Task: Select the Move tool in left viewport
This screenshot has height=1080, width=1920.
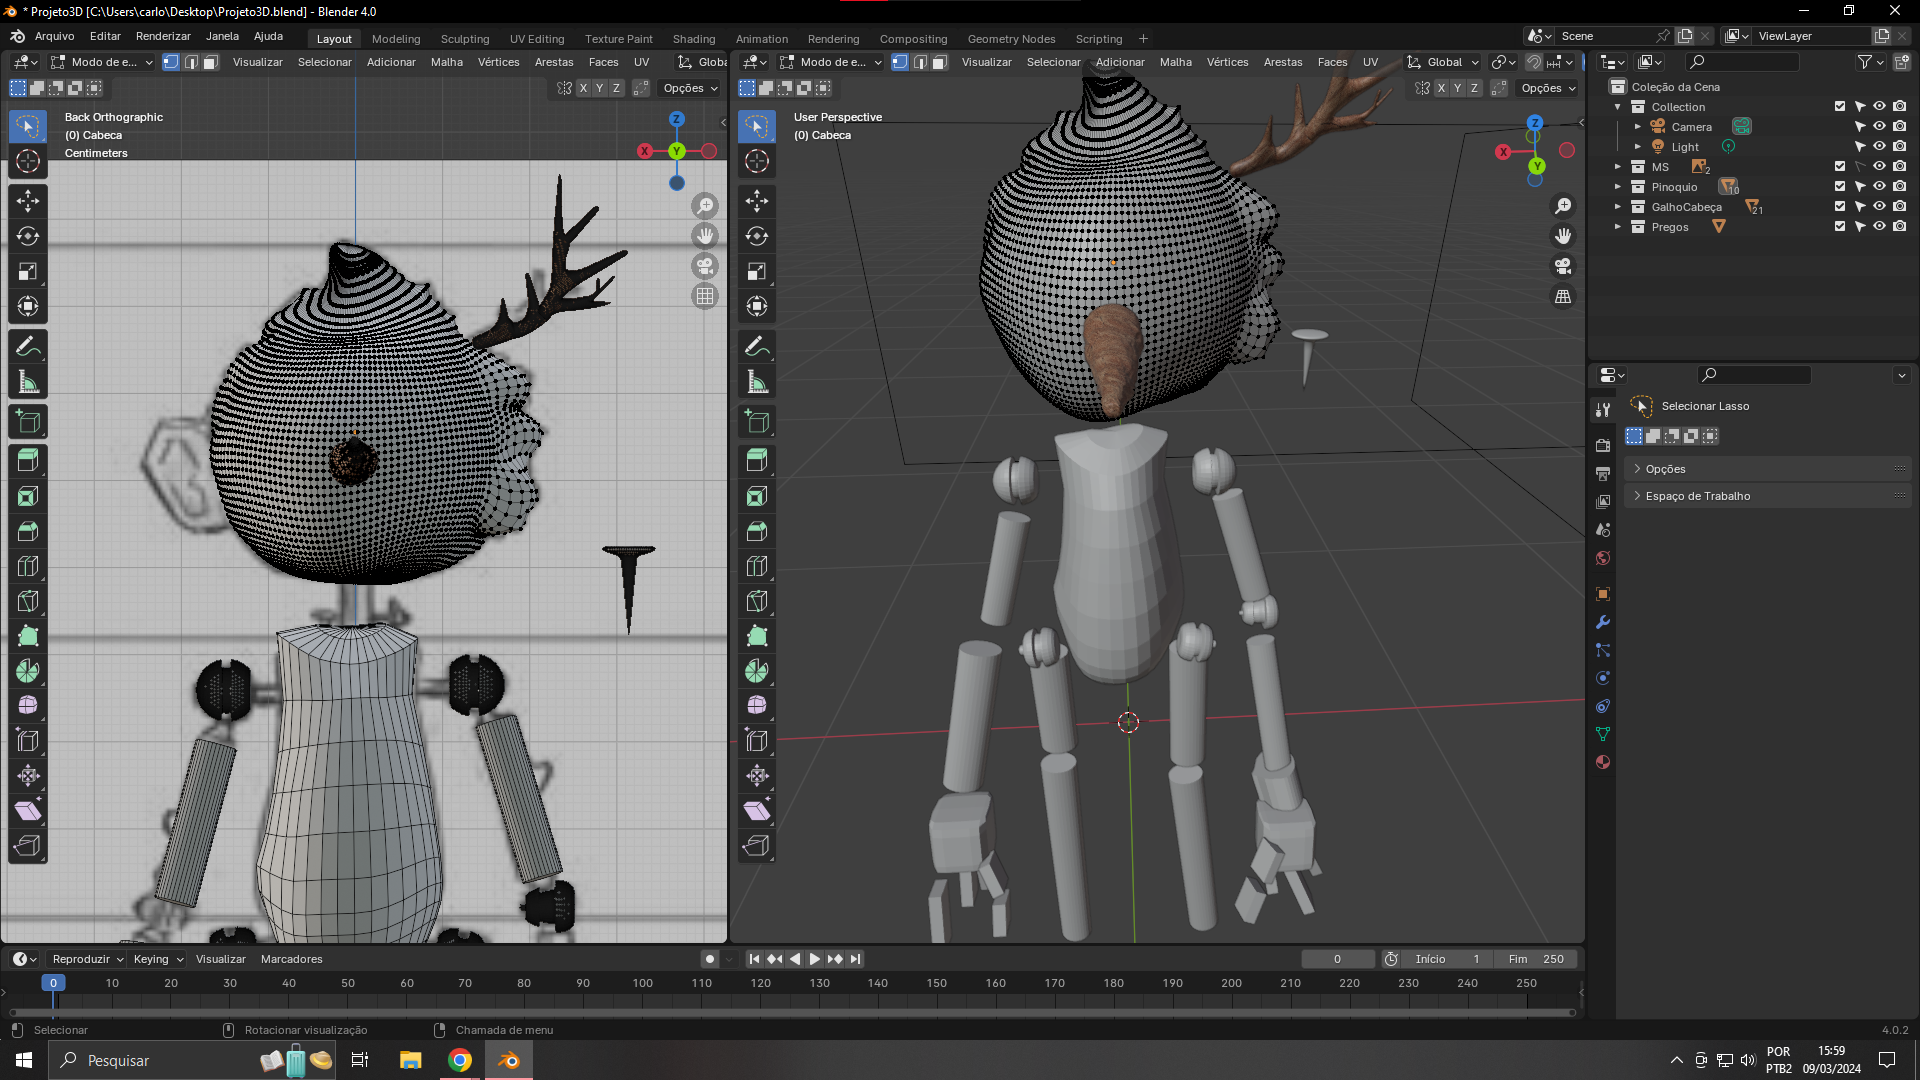Action: [x=28, y=201]
